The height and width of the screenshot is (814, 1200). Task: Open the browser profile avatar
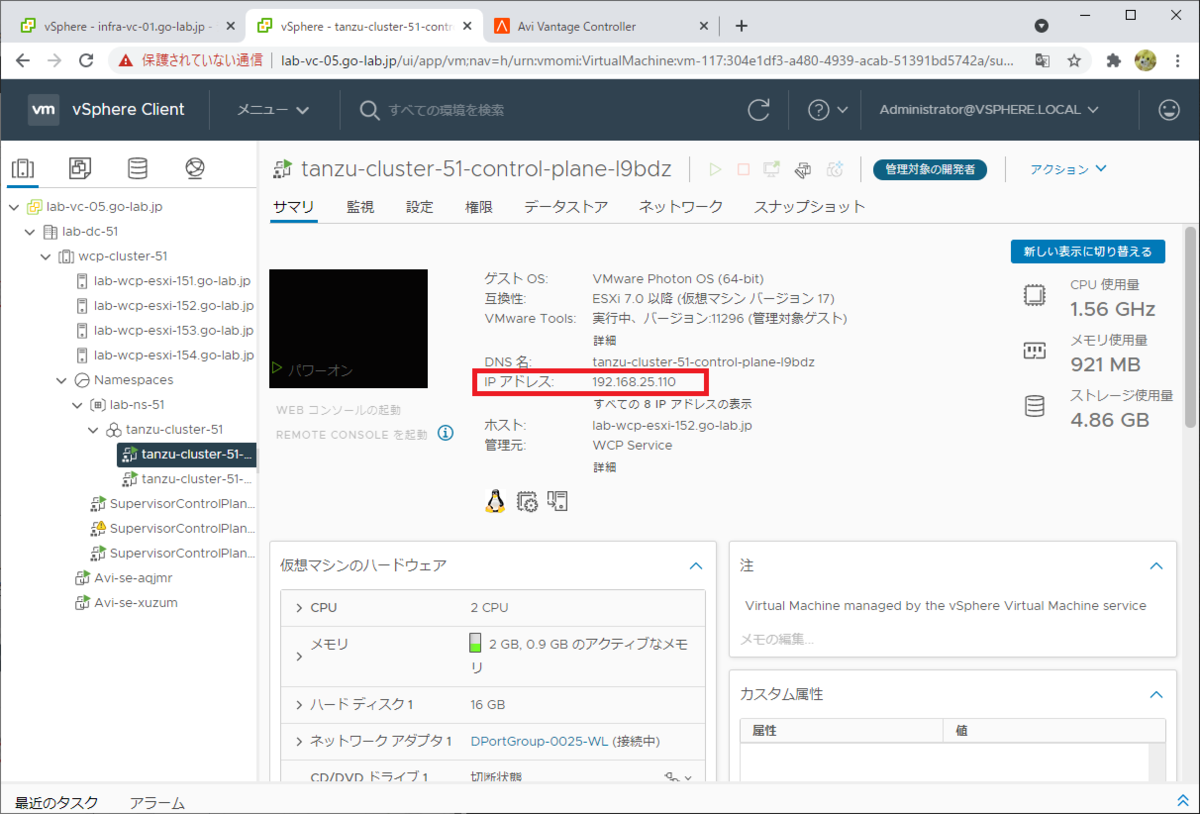click(1146, 60)
